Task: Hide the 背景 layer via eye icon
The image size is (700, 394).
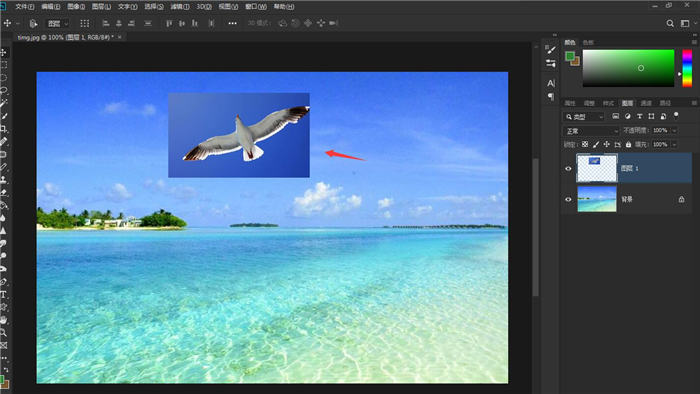Action: [568, 199]
